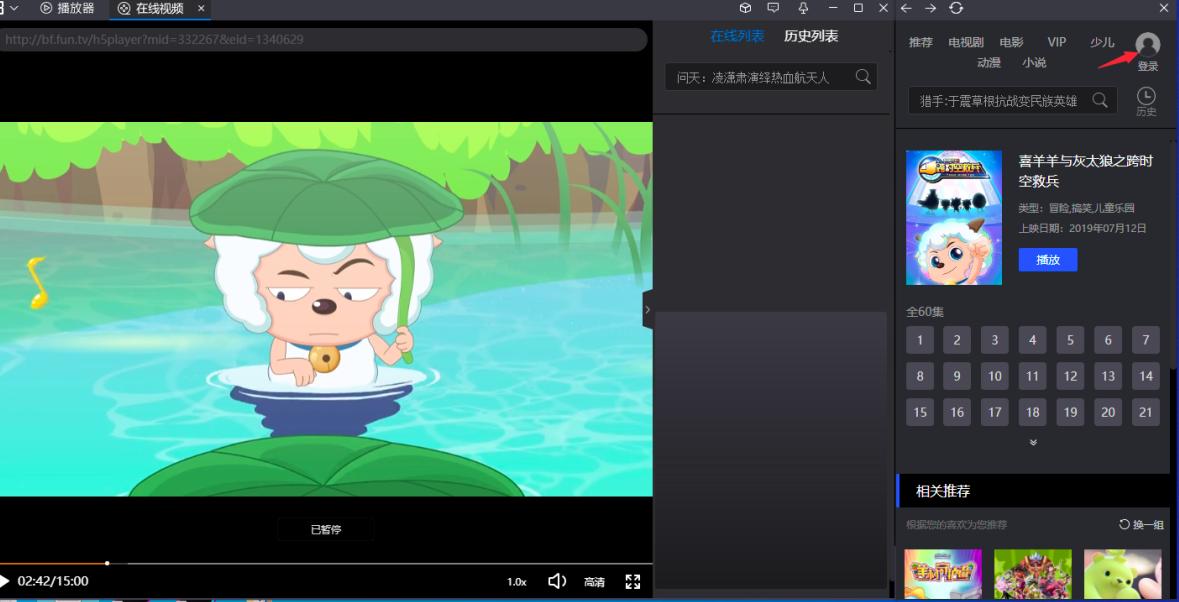Enter fullscreen mode icon
Viewport: 1179px width, 602px height.
[633, 581]
